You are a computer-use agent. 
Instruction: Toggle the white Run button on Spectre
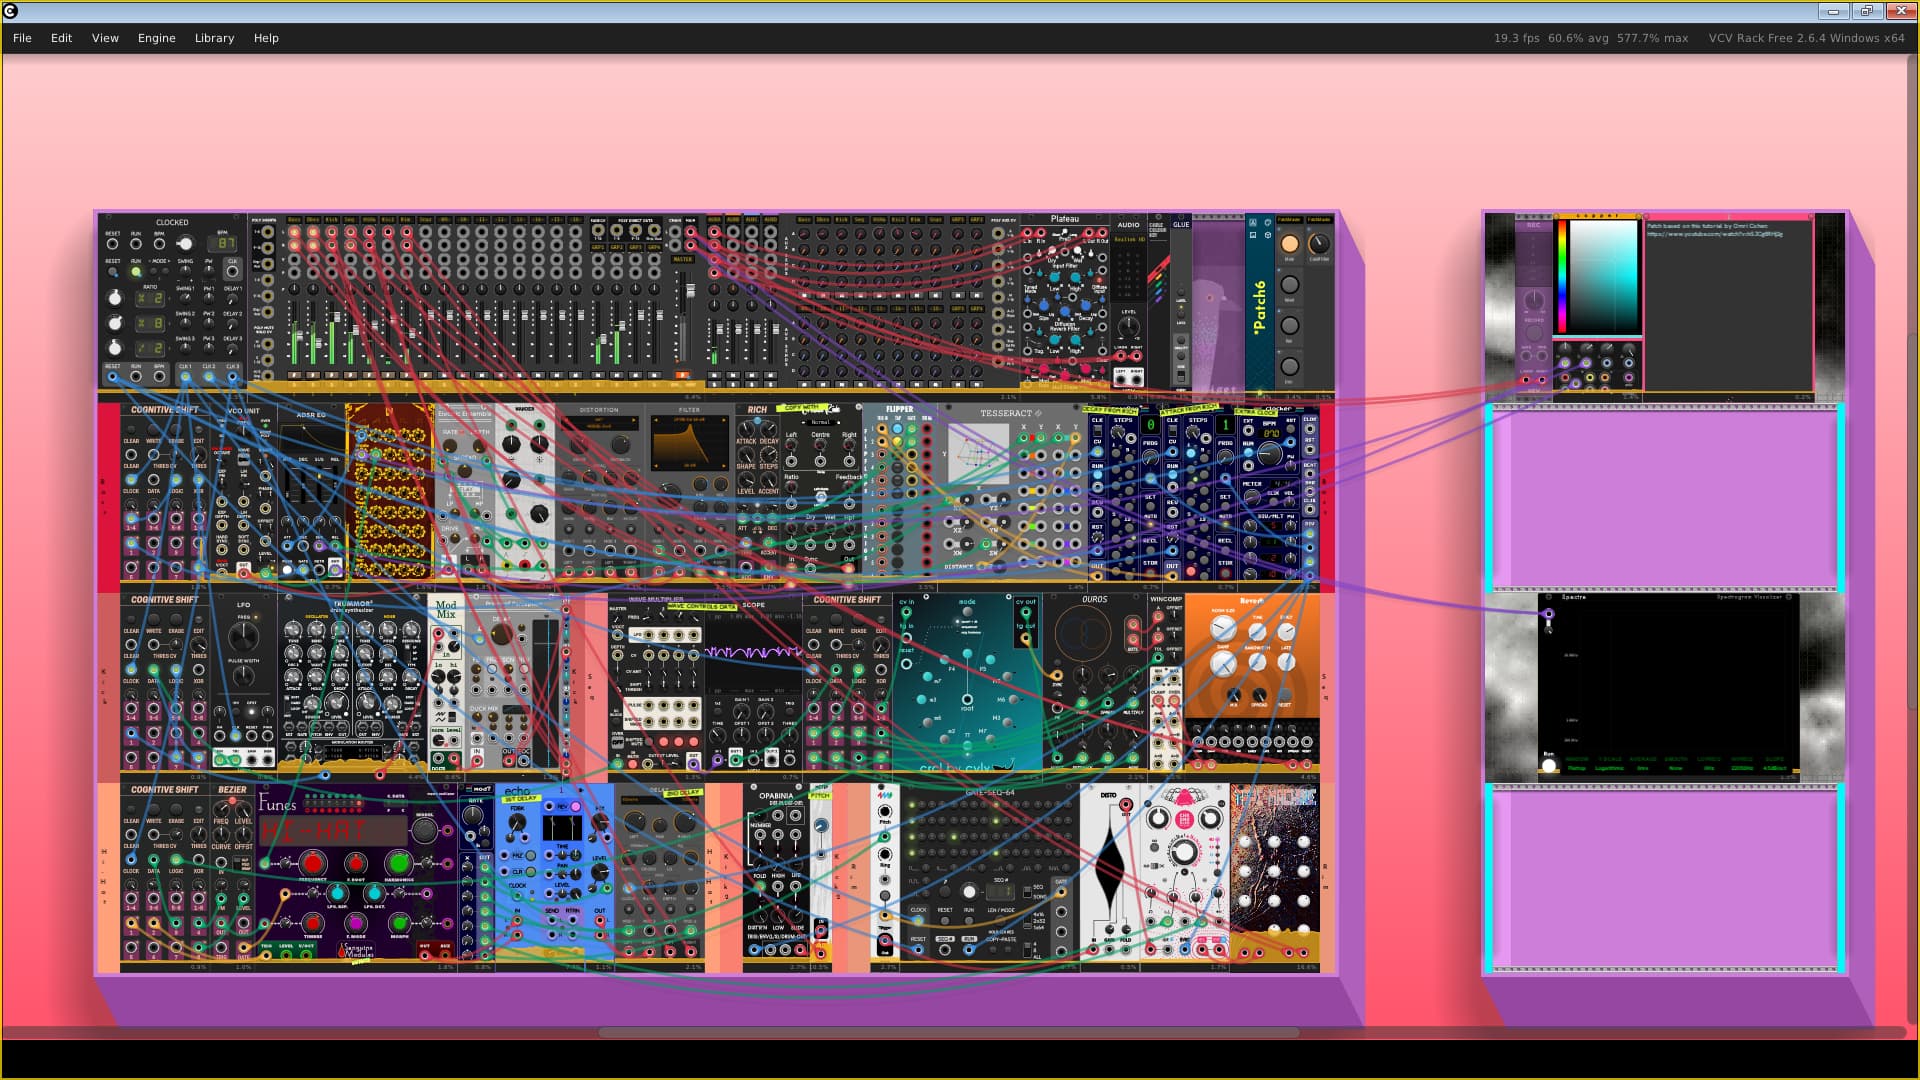(1549, 766)
